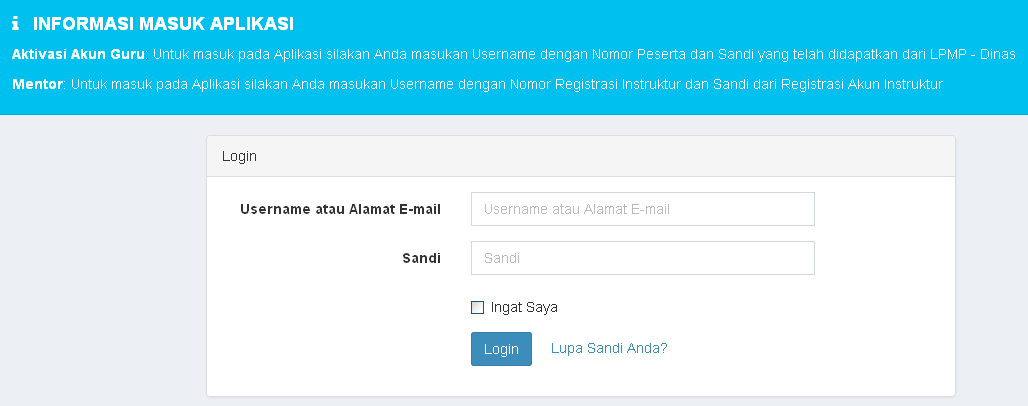Image resolution: width=1028 pixels, height=406 pixels.
Task: Click the Sandi field label
Action: pyautogui.click(x=421, y=258)
